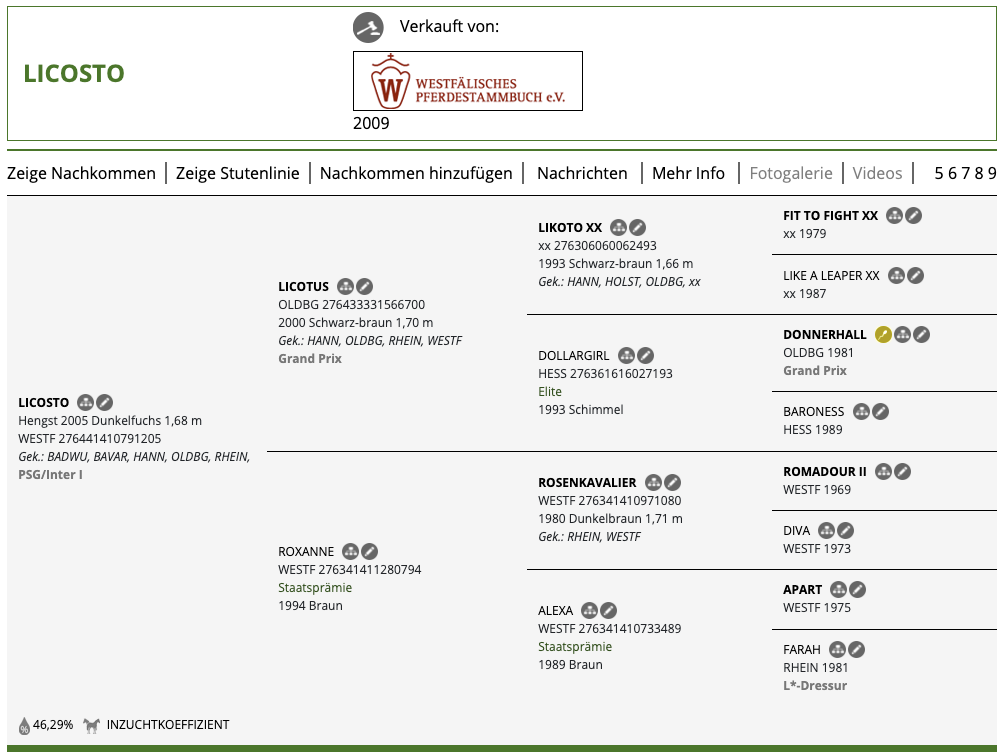Screen dimensions: 1008x755
Task: Click pedigree tree icon beside FIT TO FIGHT XX
Action: coord(895,216)
